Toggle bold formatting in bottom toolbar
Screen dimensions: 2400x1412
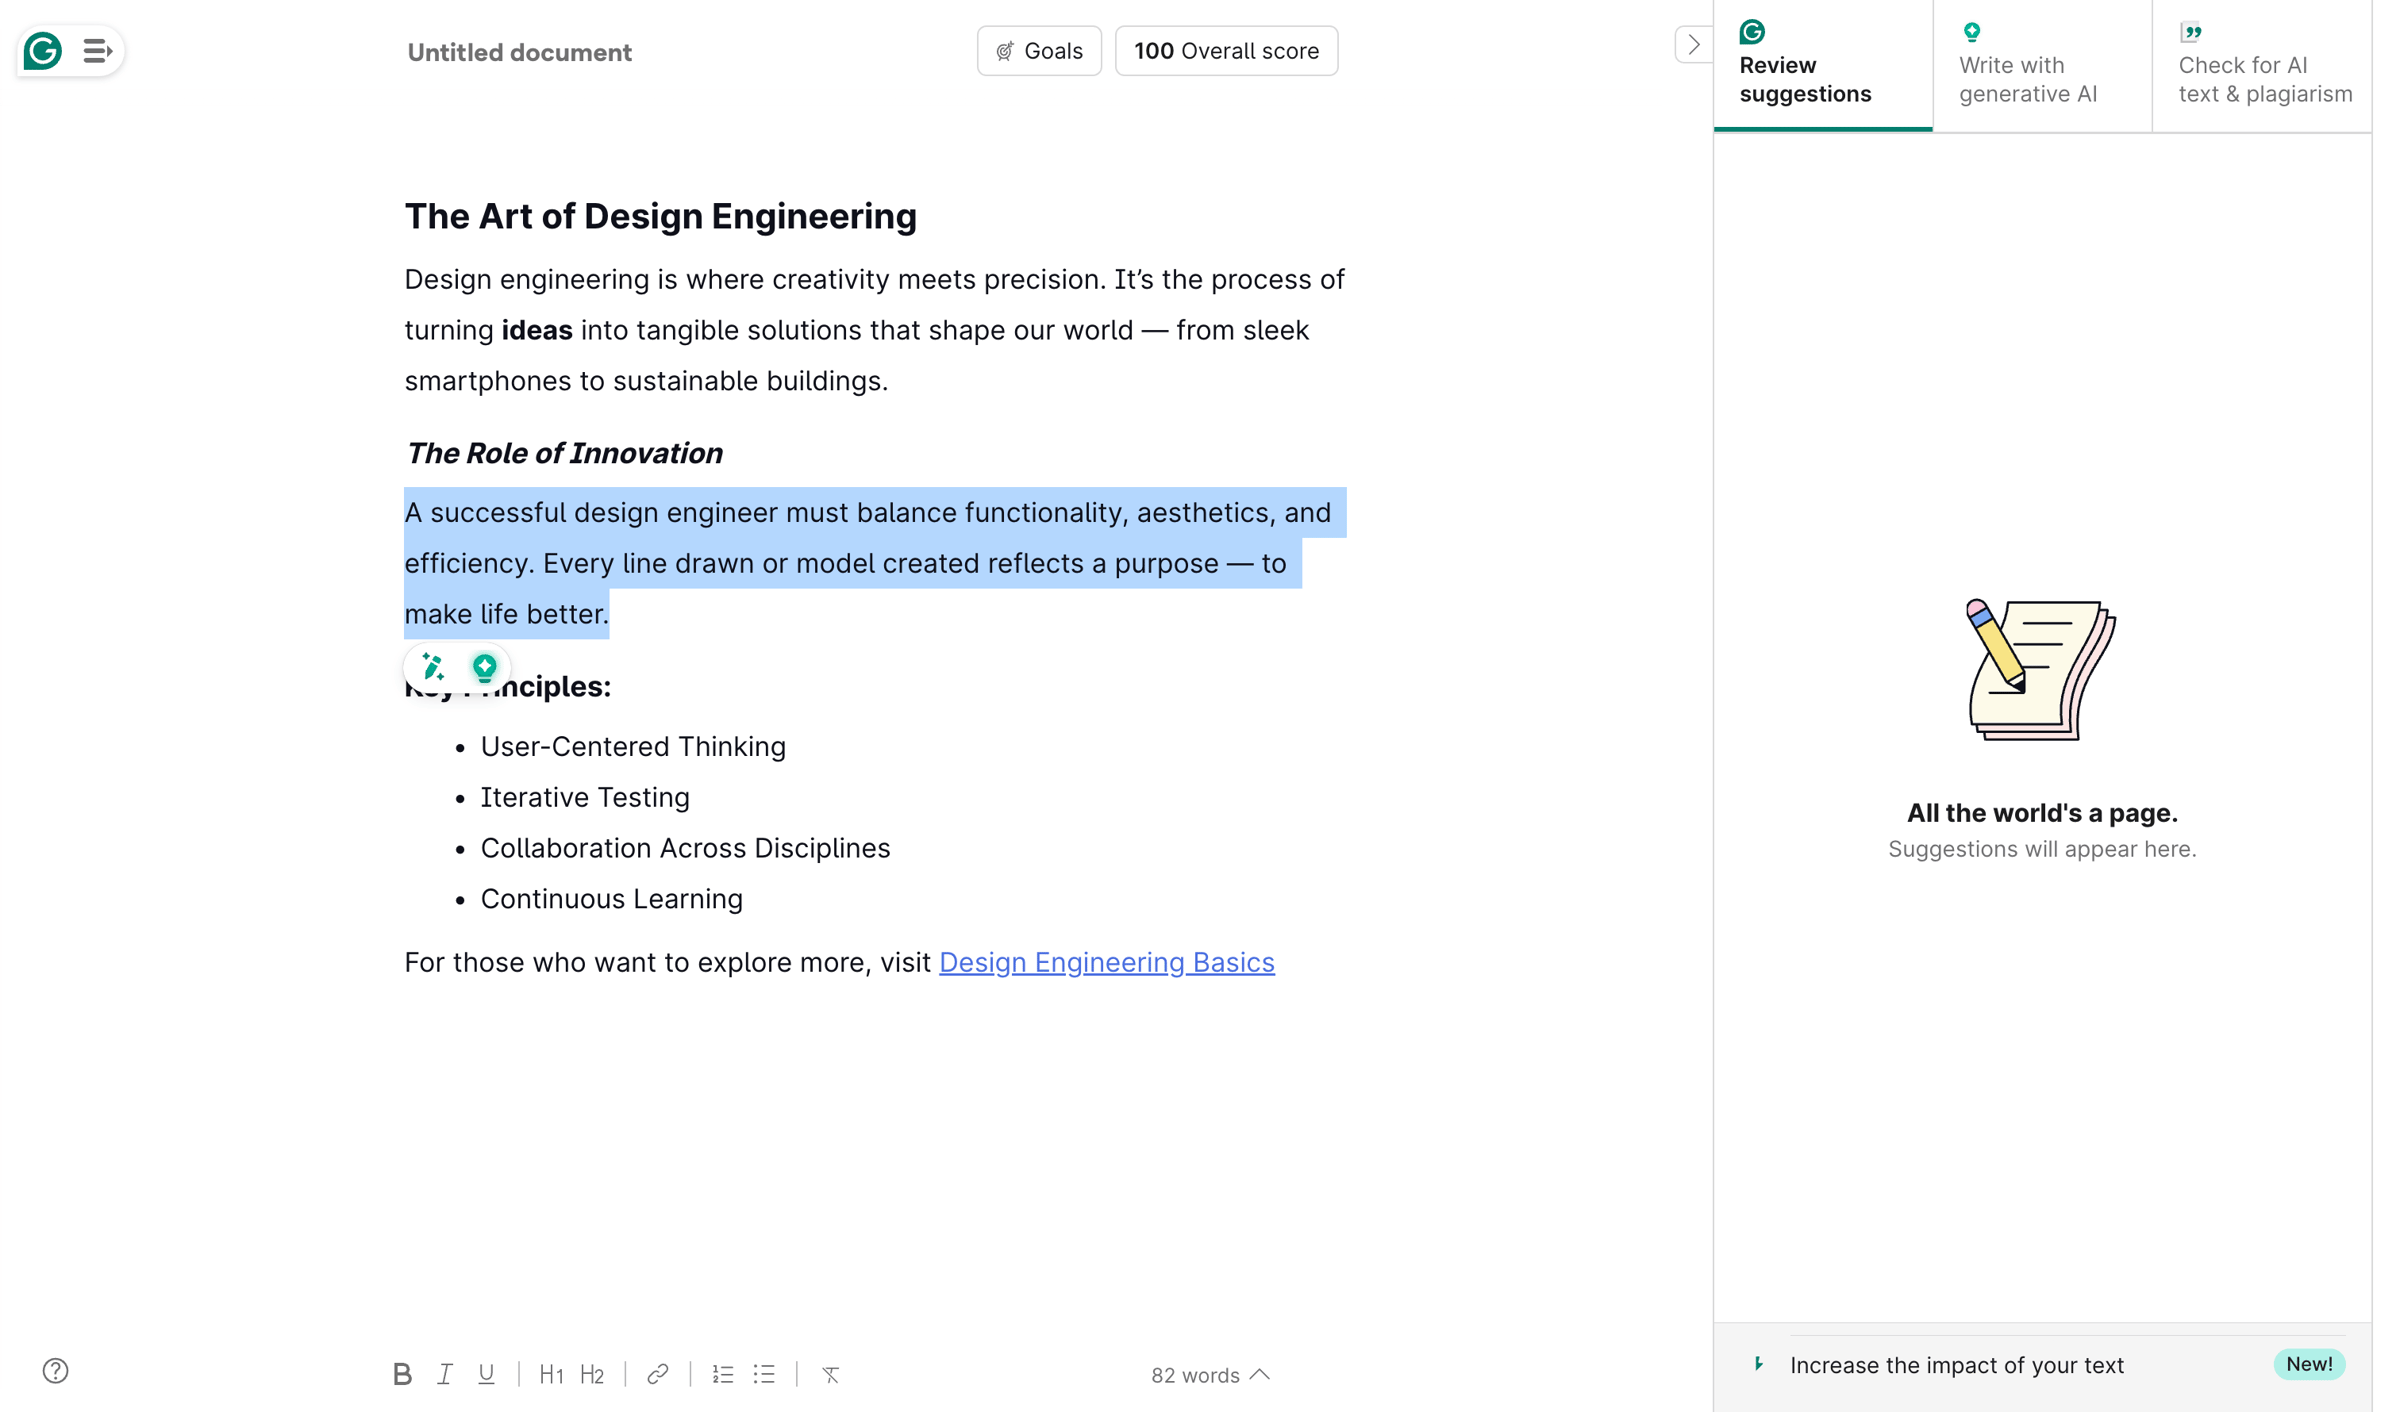click(x=402, y=1374)
